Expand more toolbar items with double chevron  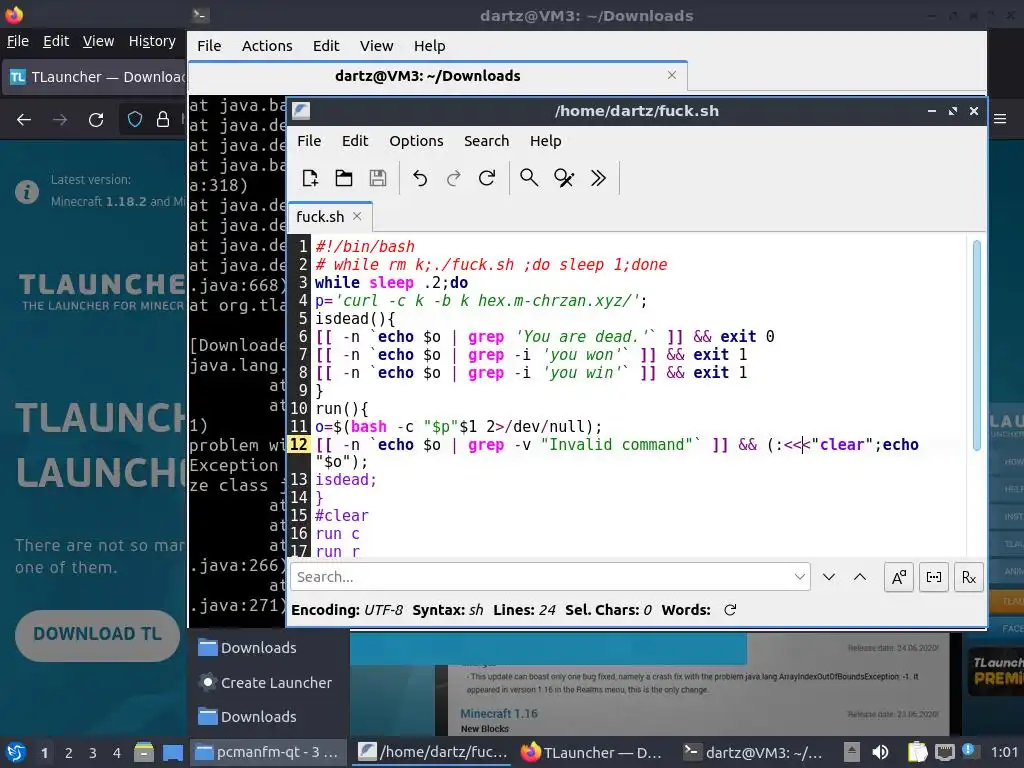[598, 178]
